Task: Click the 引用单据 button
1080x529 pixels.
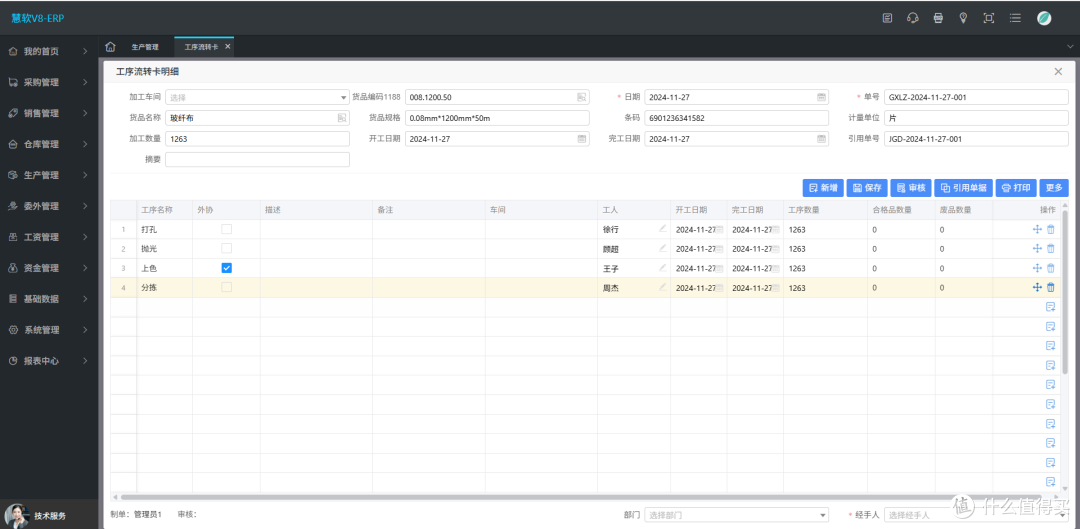Action: pos(963,187)
